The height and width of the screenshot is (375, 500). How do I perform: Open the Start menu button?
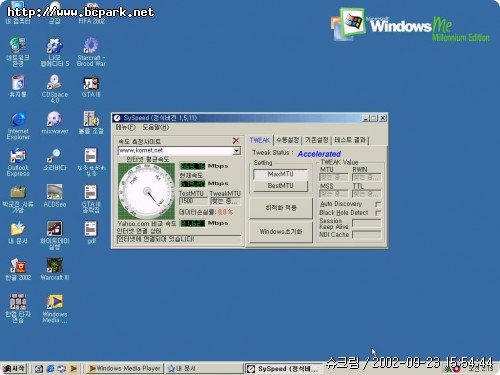[14, 369]
